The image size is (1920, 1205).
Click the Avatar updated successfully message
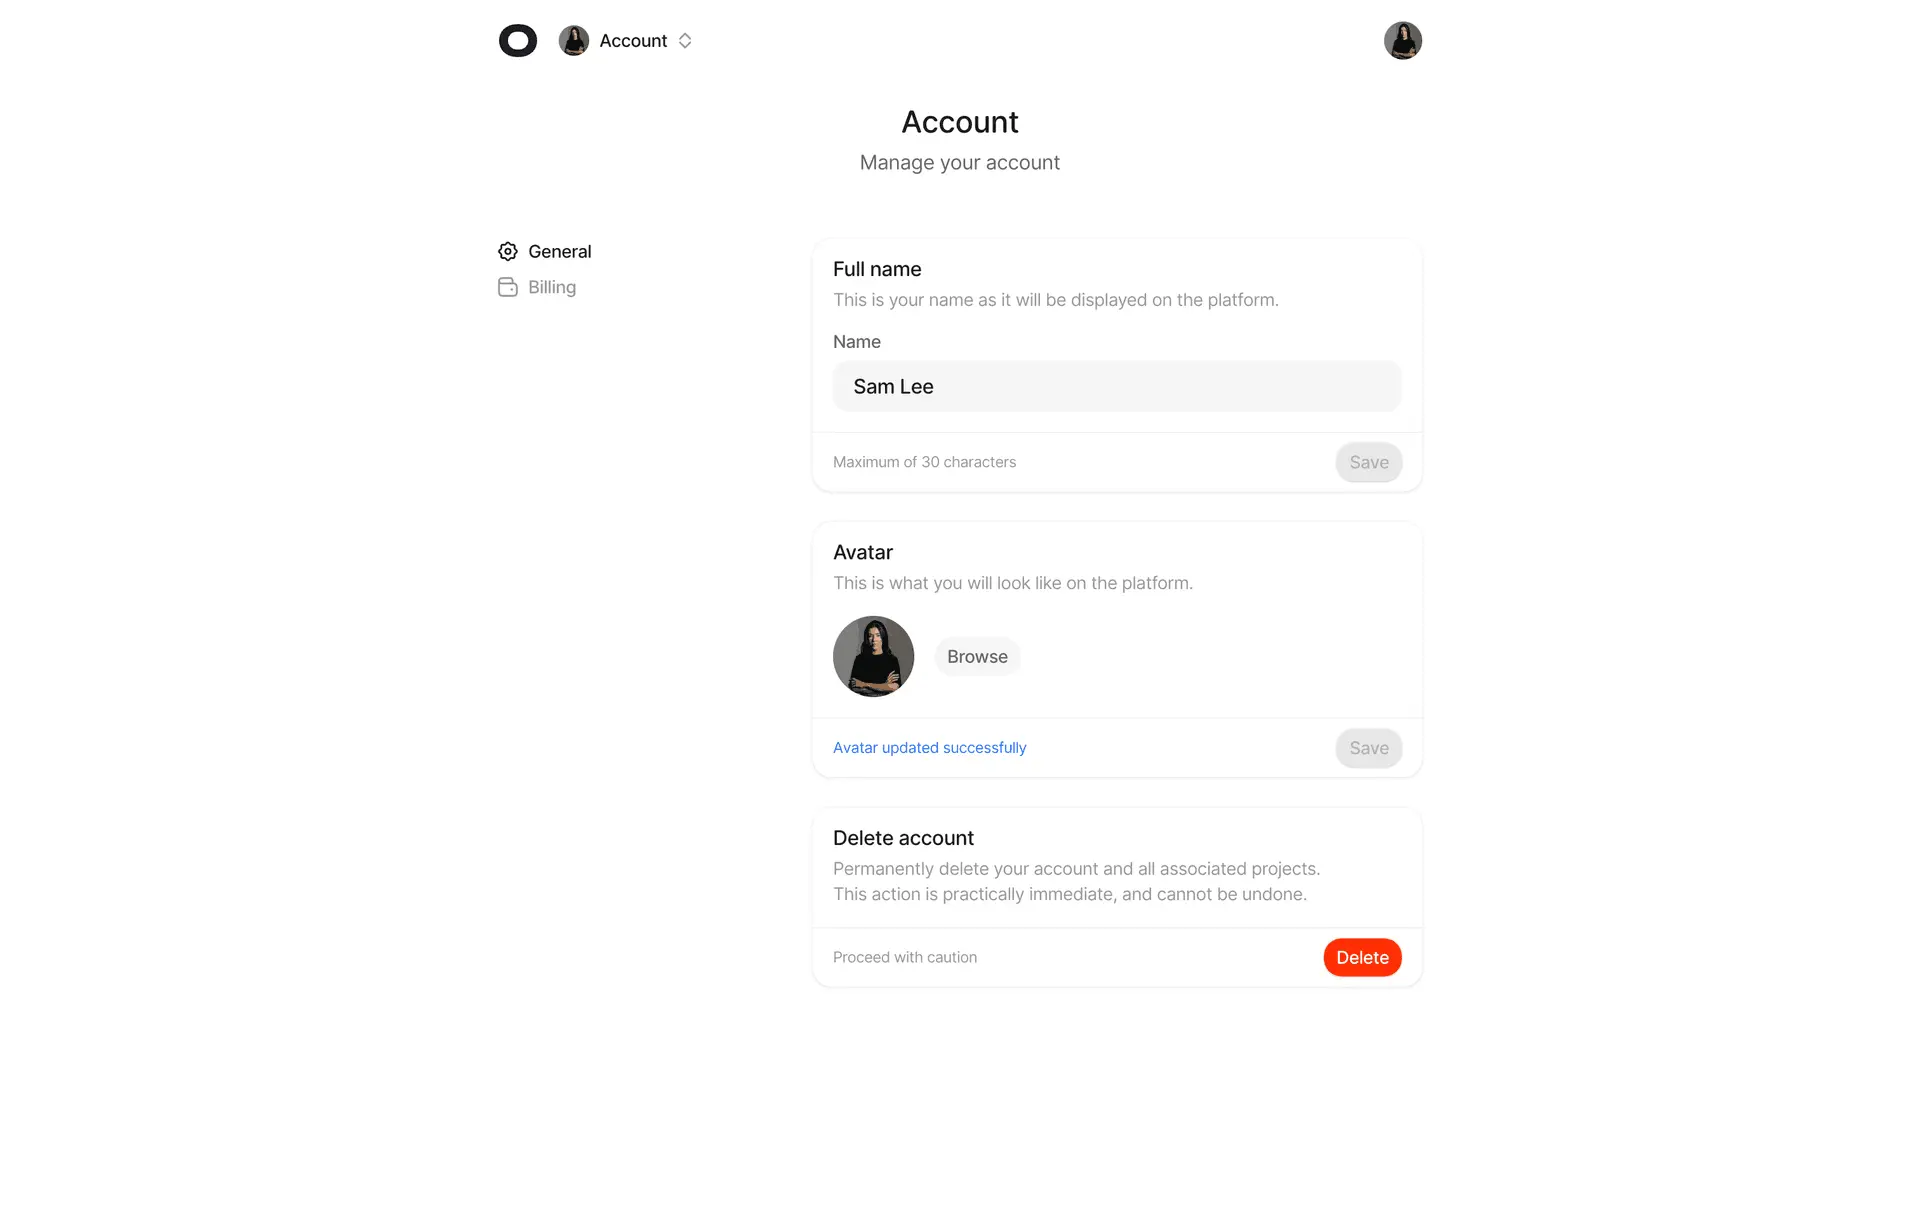point(930,748)
